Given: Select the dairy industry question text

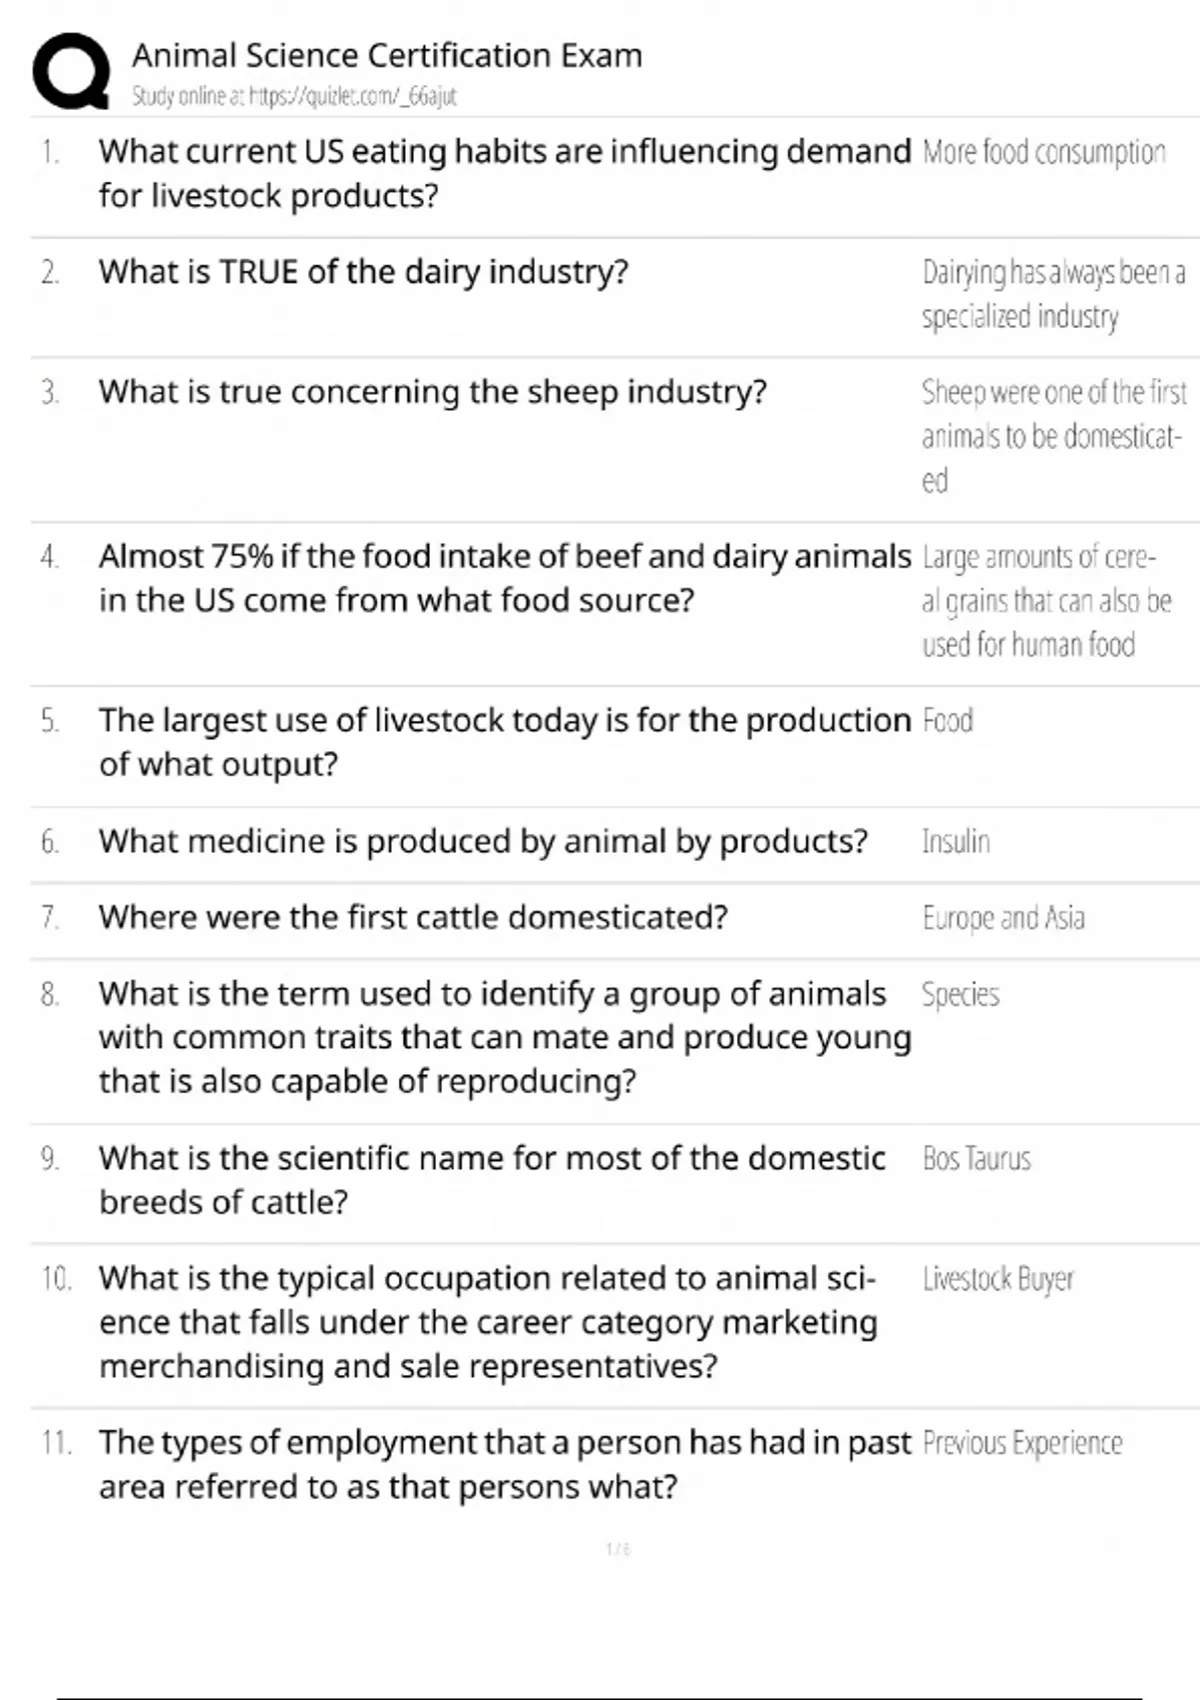Looking at the screenshot, I should click(363, 272).
